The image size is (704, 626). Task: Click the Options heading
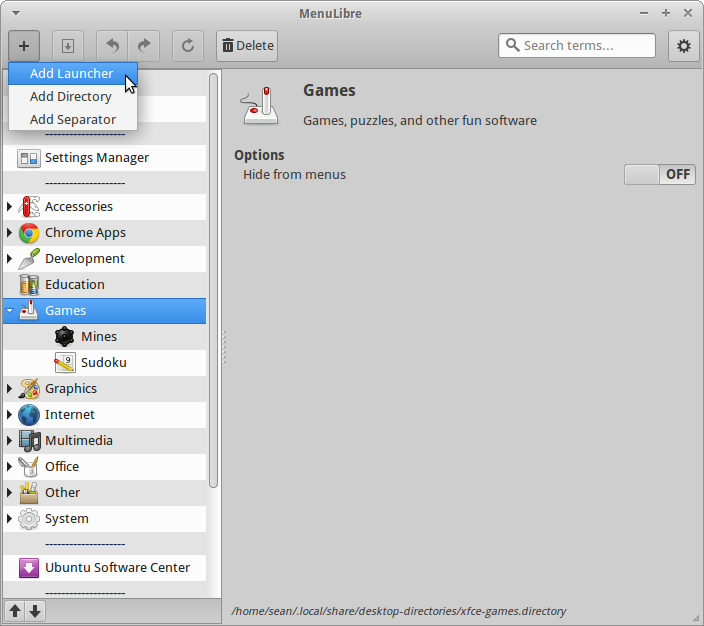[259, 155]
